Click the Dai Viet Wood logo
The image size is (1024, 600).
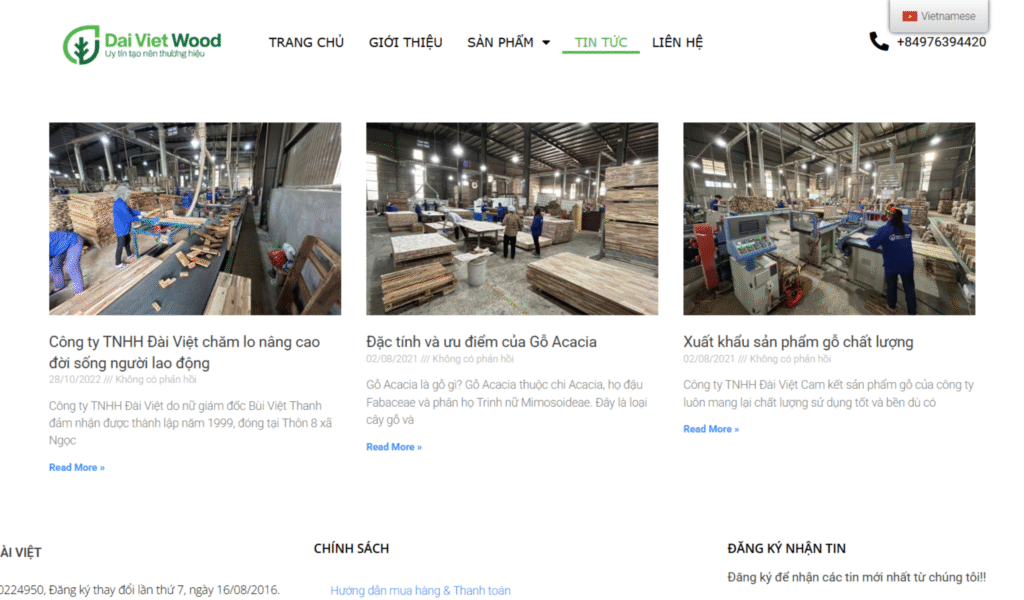click(141, 45)
